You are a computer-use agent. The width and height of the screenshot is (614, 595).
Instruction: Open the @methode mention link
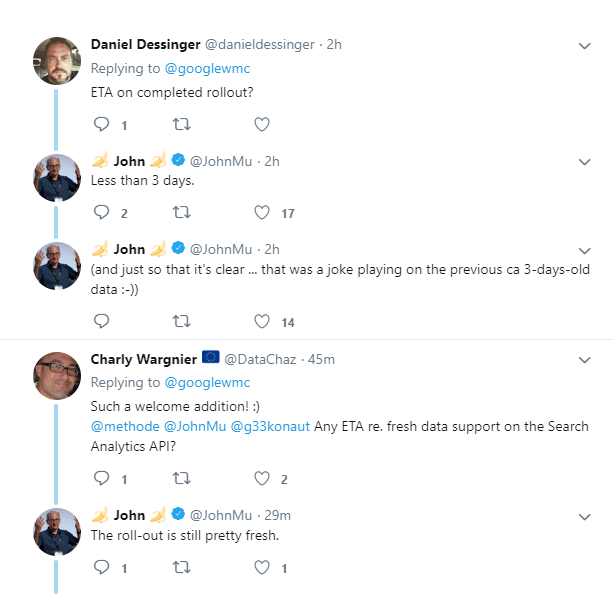(124, 427)
